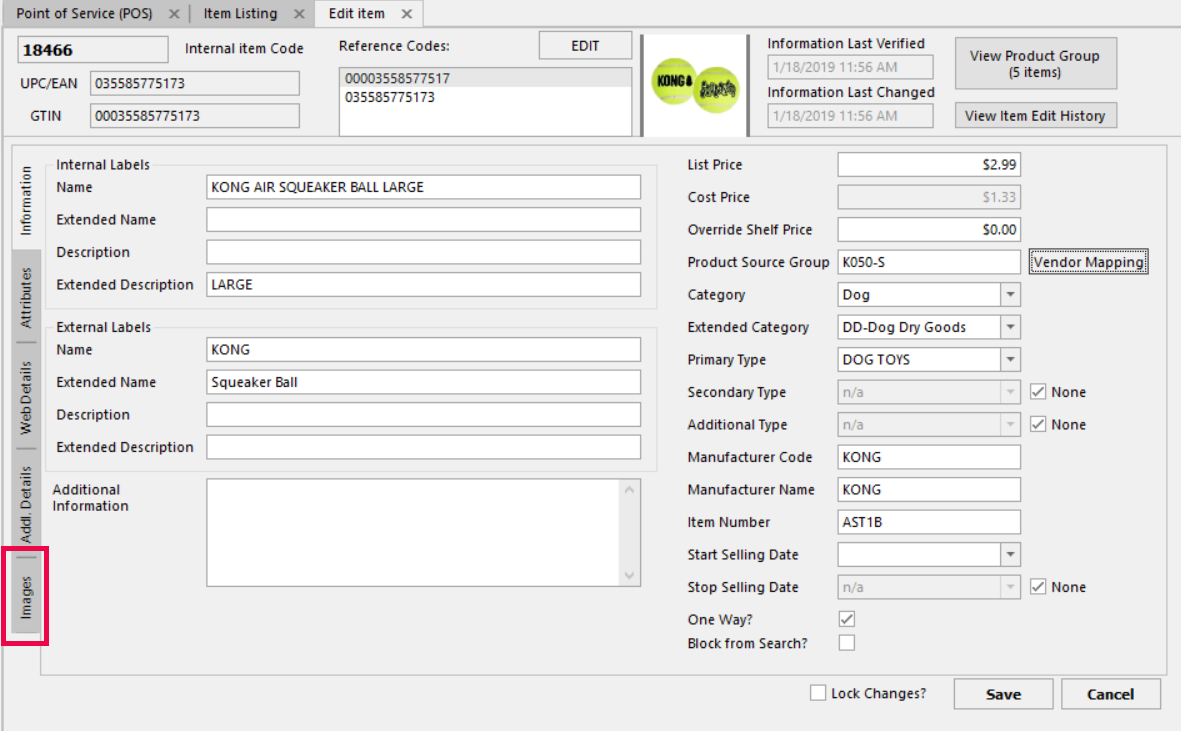The width and height of the screenshot is (1181, 731).
Task: Click the UPC/EAN input field
Action: coord(194,83)
